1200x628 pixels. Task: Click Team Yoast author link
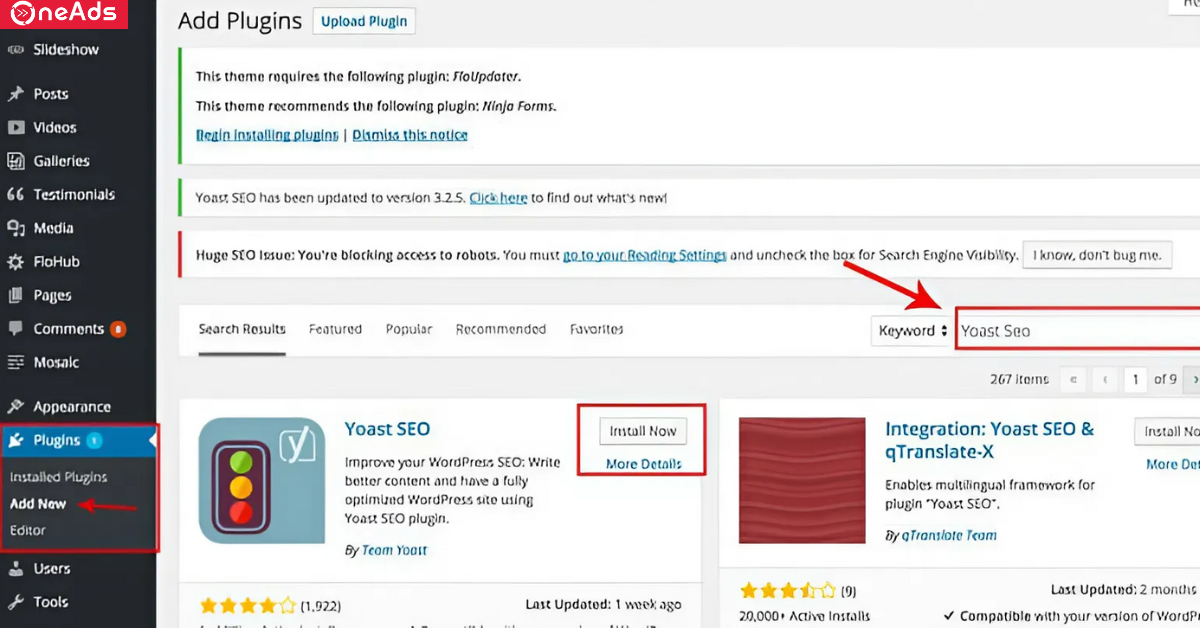[x=392, y=550]
